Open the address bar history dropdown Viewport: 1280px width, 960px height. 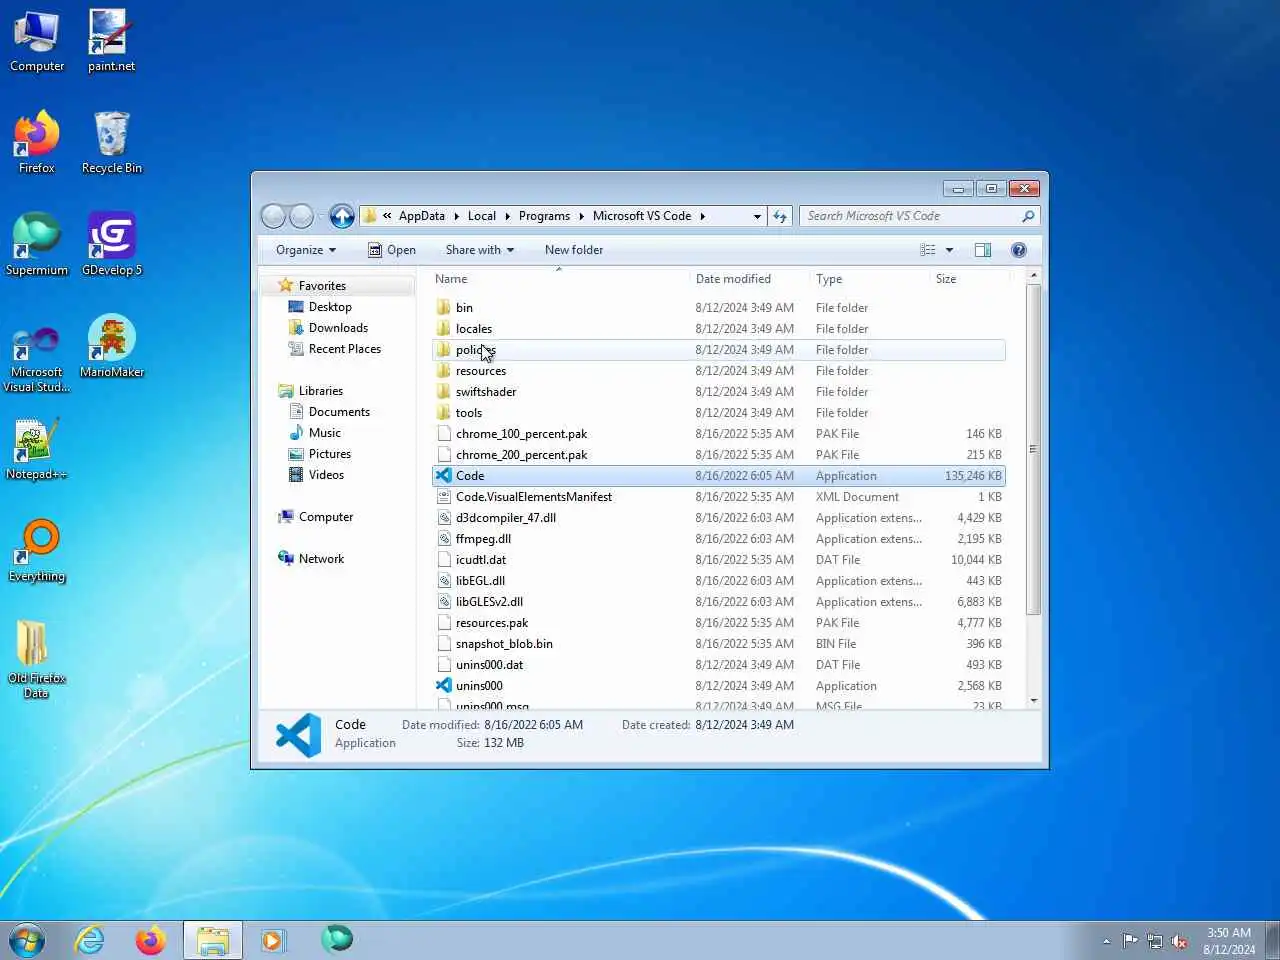[x=757, y=216]
